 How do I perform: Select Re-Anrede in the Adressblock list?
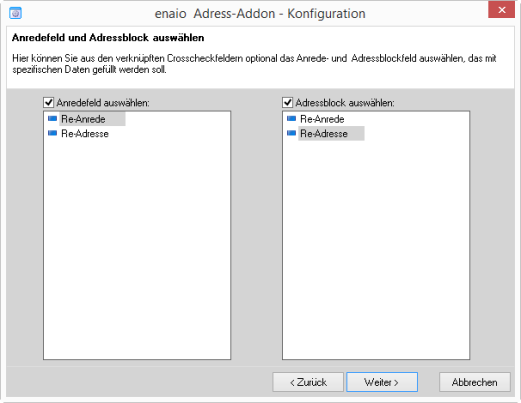(322, 119)
